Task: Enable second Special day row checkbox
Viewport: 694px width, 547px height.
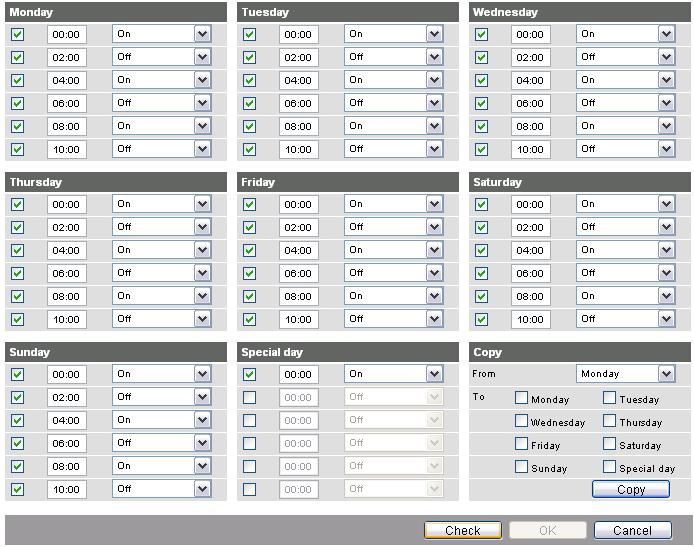Action: [x=249, y=397]
